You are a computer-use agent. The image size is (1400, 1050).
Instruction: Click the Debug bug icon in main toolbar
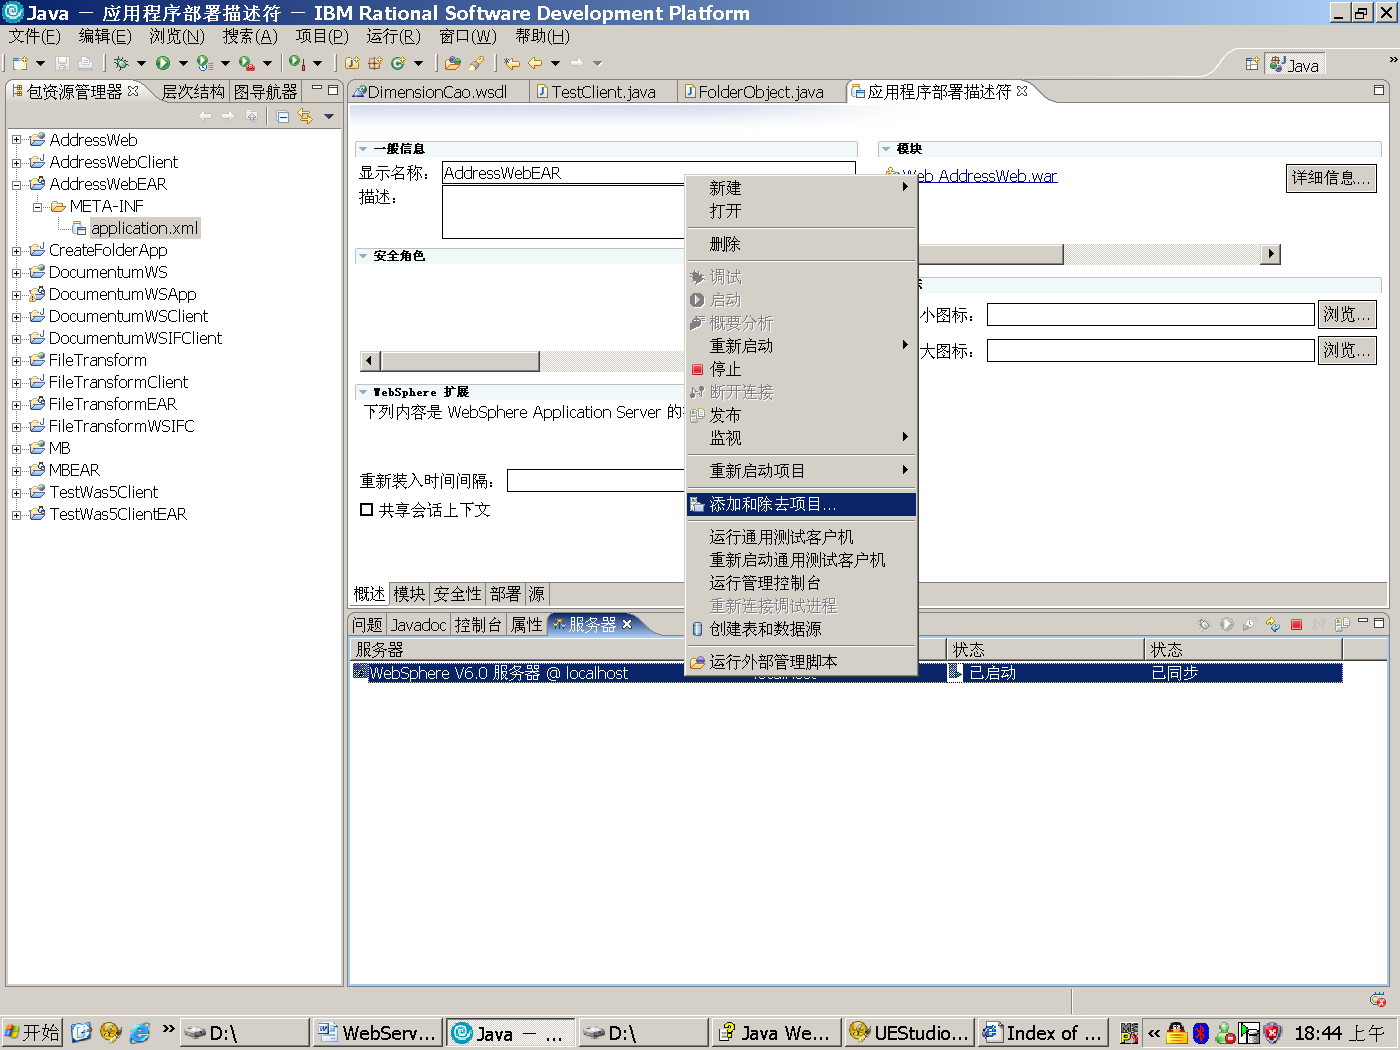coord(121,63)
